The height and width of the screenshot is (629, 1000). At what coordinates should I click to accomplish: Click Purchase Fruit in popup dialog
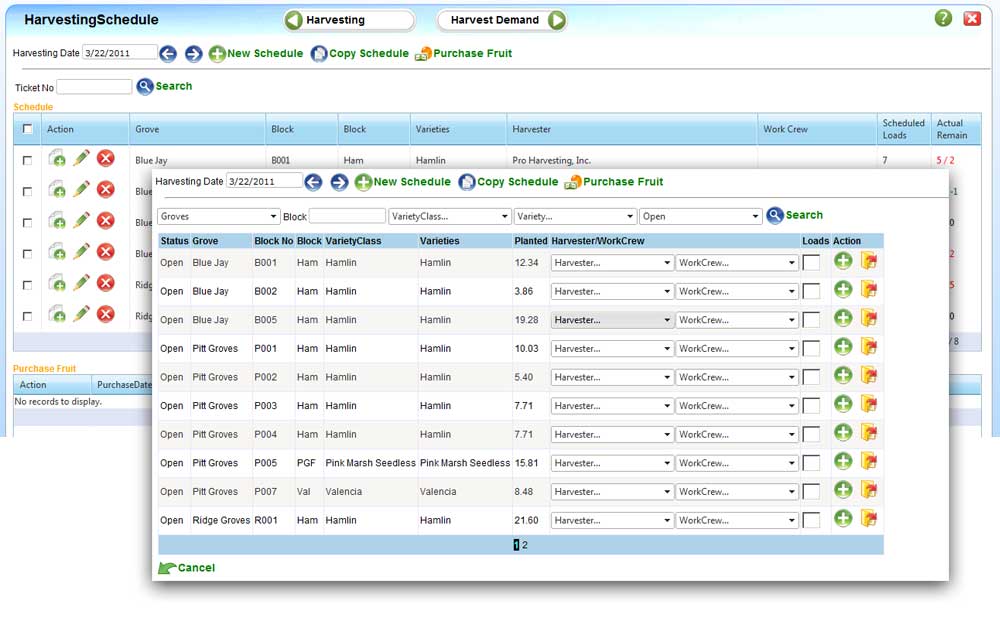614,182
